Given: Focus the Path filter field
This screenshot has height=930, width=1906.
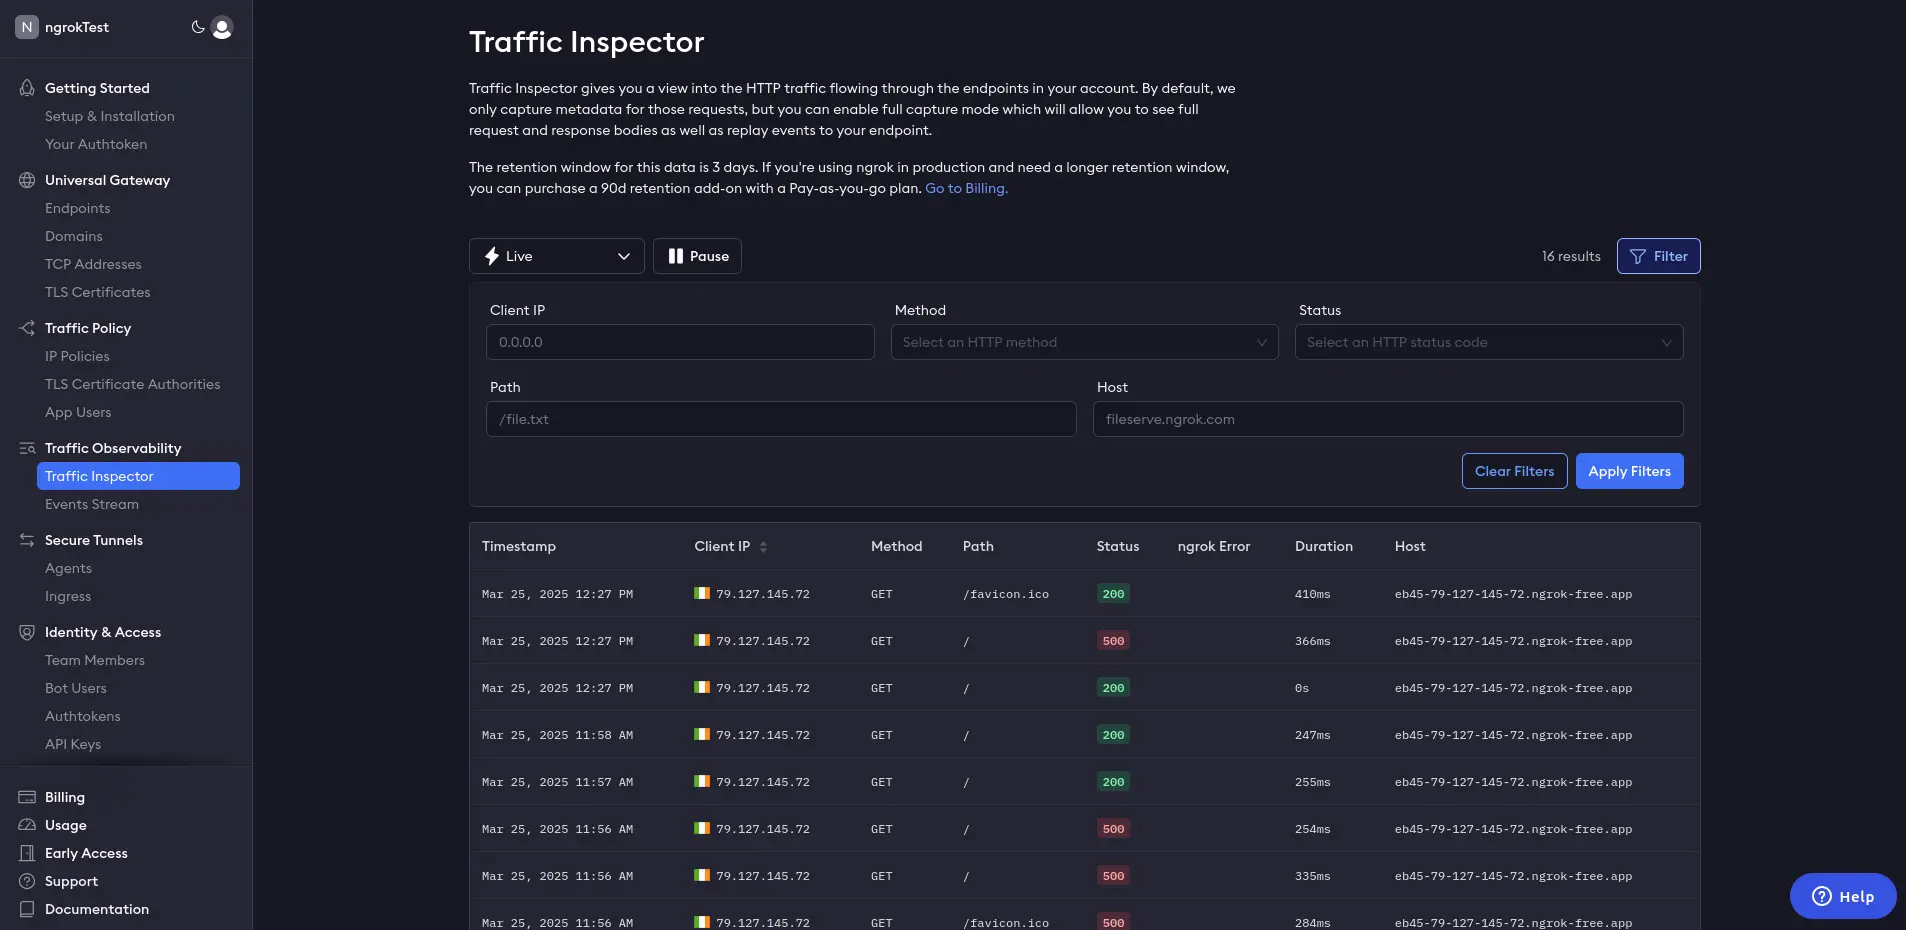Looking at the screenshot, I should (x=781, y=419).
